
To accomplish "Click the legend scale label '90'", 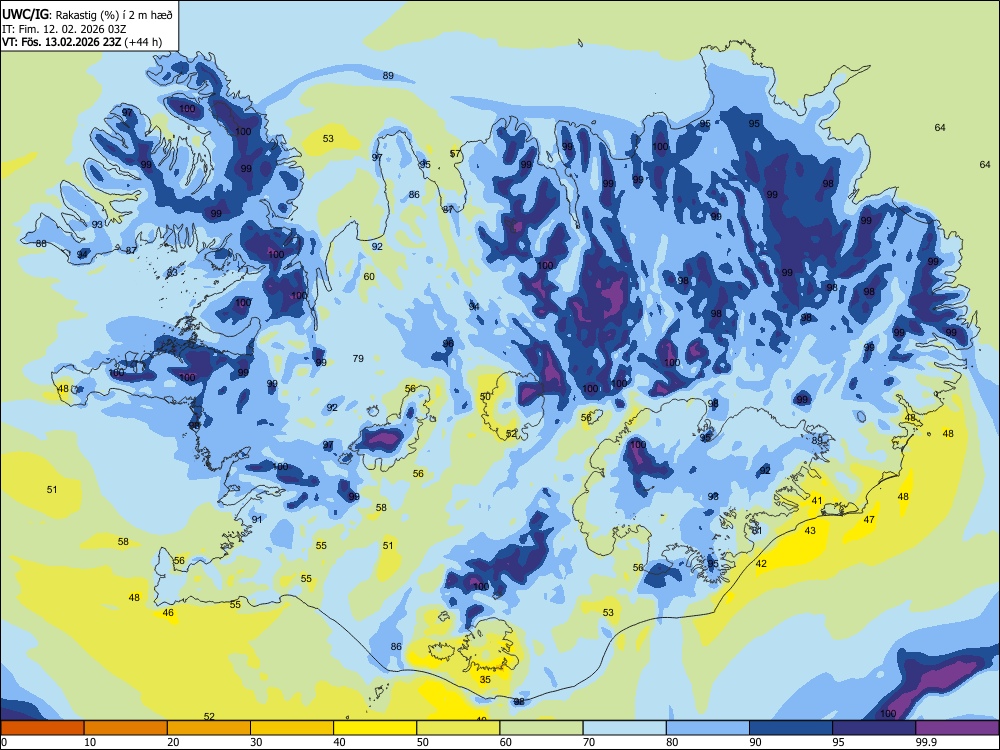I will coord(756,742).
